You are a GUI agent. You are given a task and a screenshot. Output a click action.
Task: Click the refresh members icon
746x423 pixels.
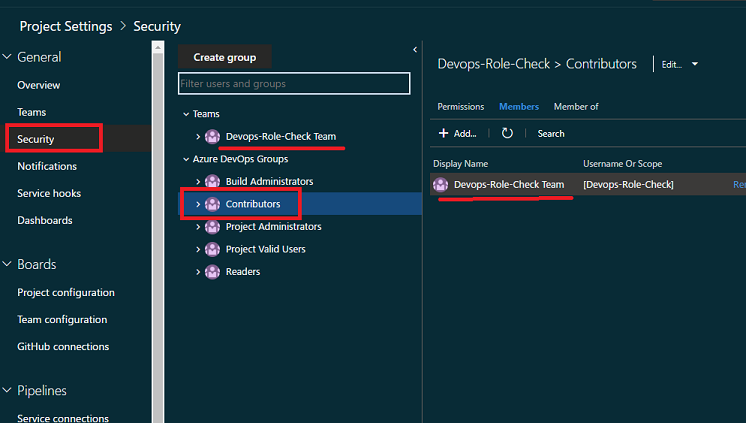click(x=507, y=133)
